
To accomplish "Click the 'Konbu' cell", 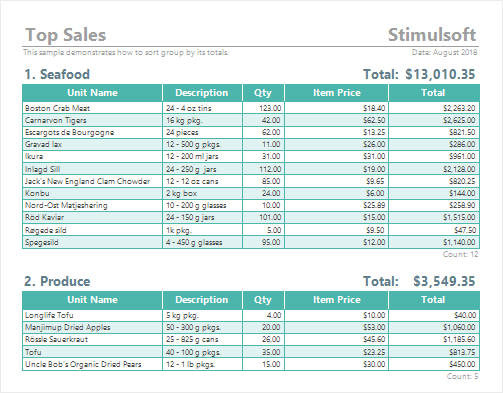I will (x=92, y=193).
